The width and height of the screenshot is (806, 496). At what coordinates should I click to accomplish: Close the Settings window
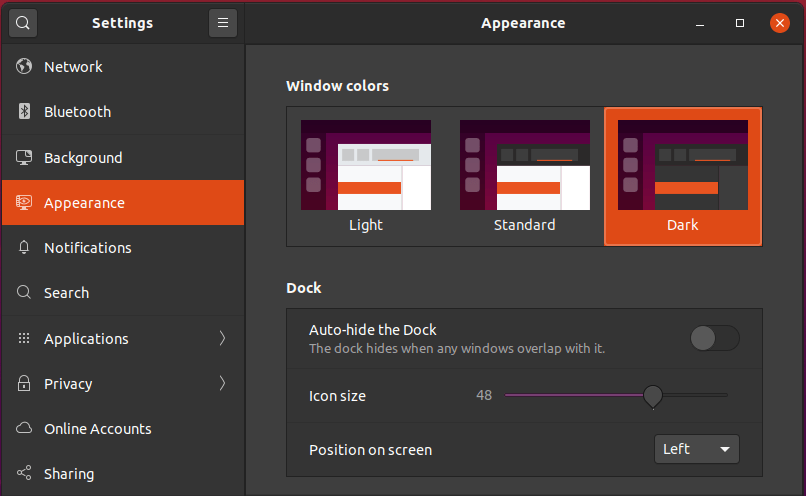tap(779, 23)
